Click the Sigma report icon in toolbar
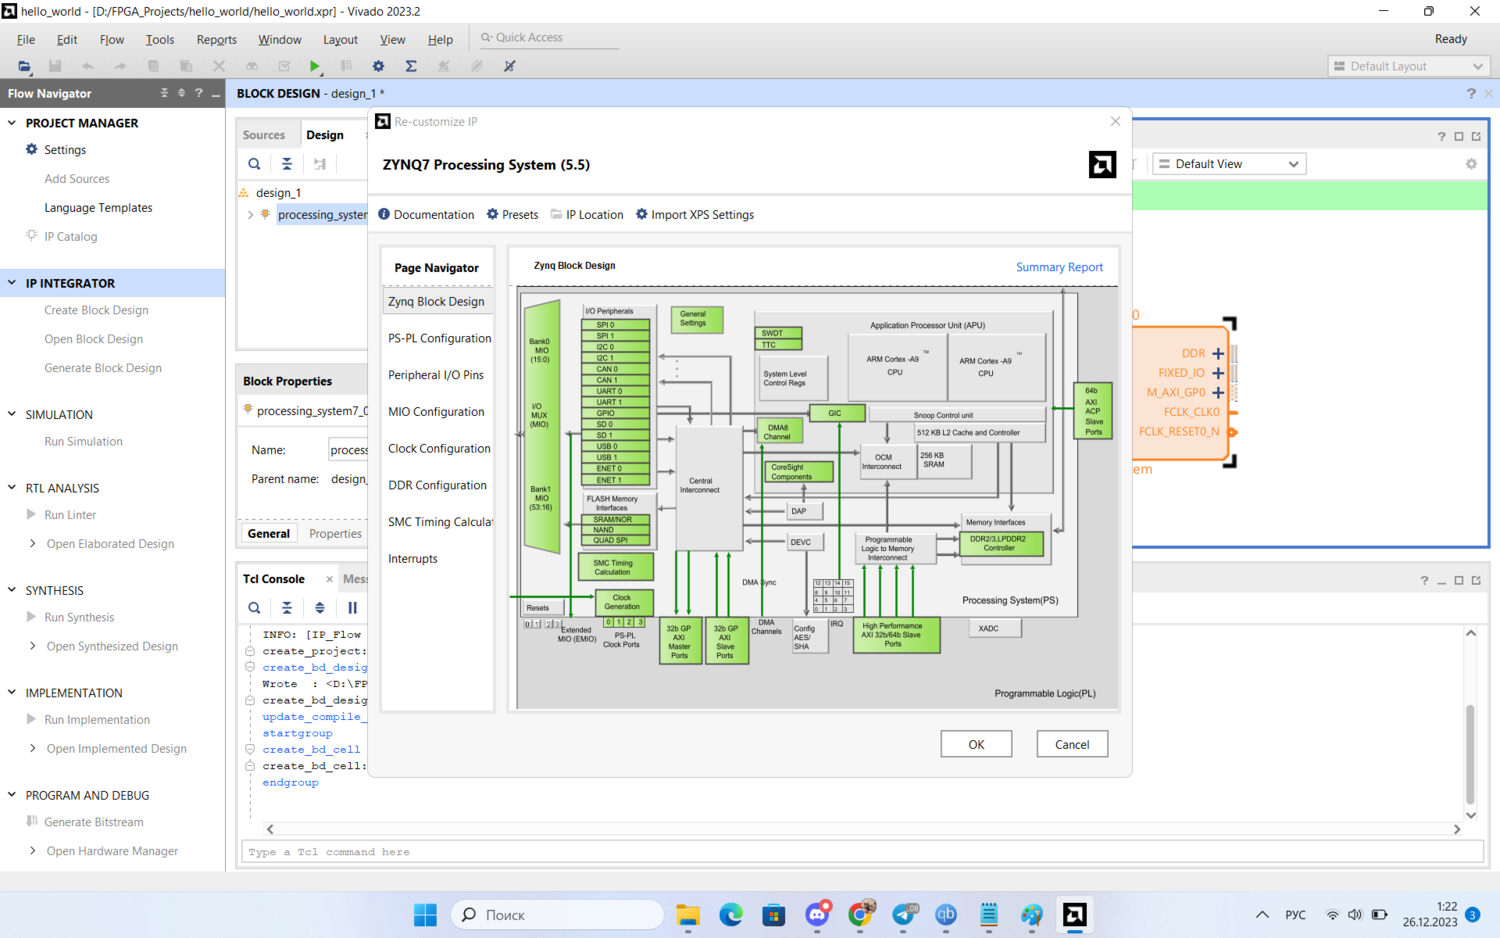 point(411,66)
